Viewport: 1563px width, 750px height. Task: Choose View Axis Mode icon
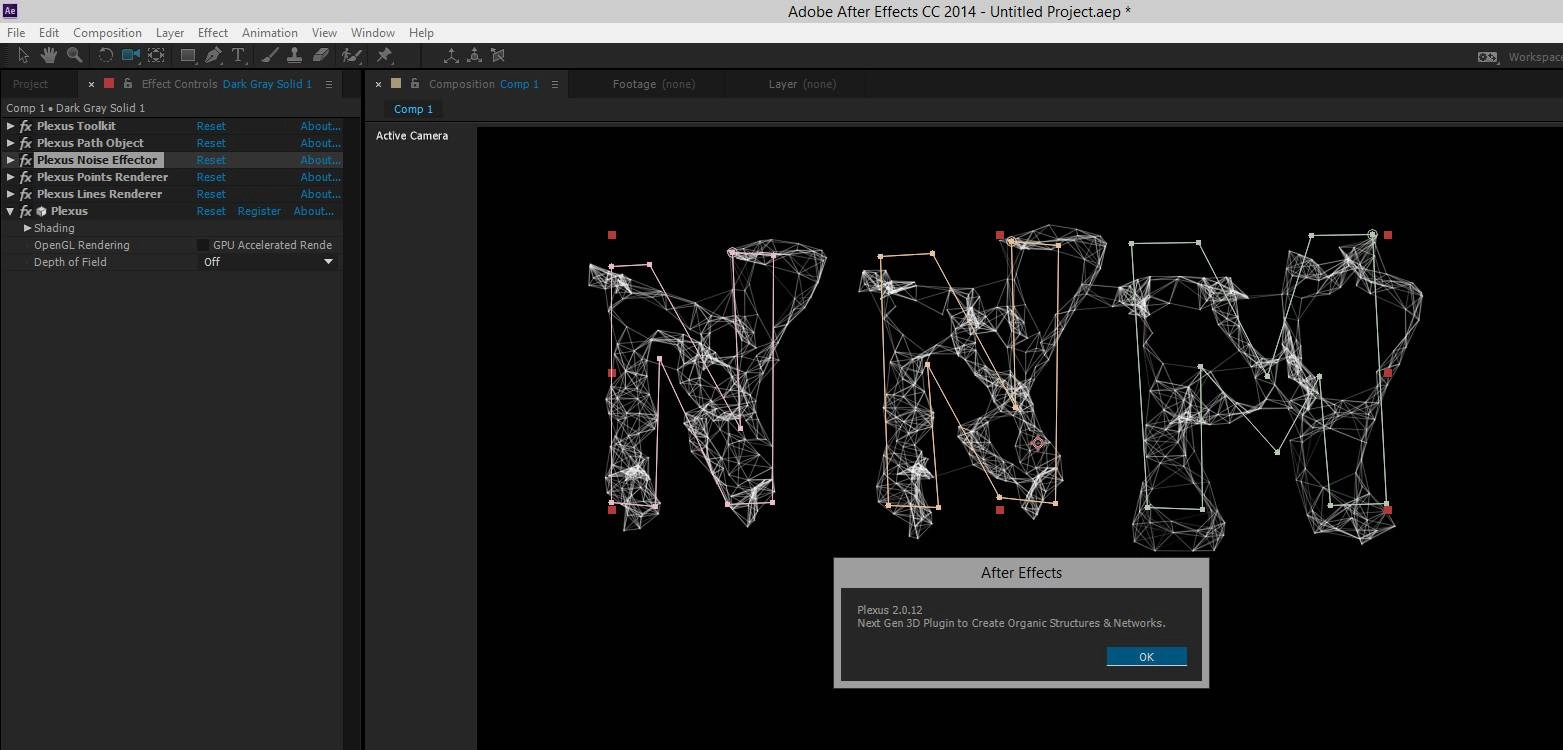497,55
